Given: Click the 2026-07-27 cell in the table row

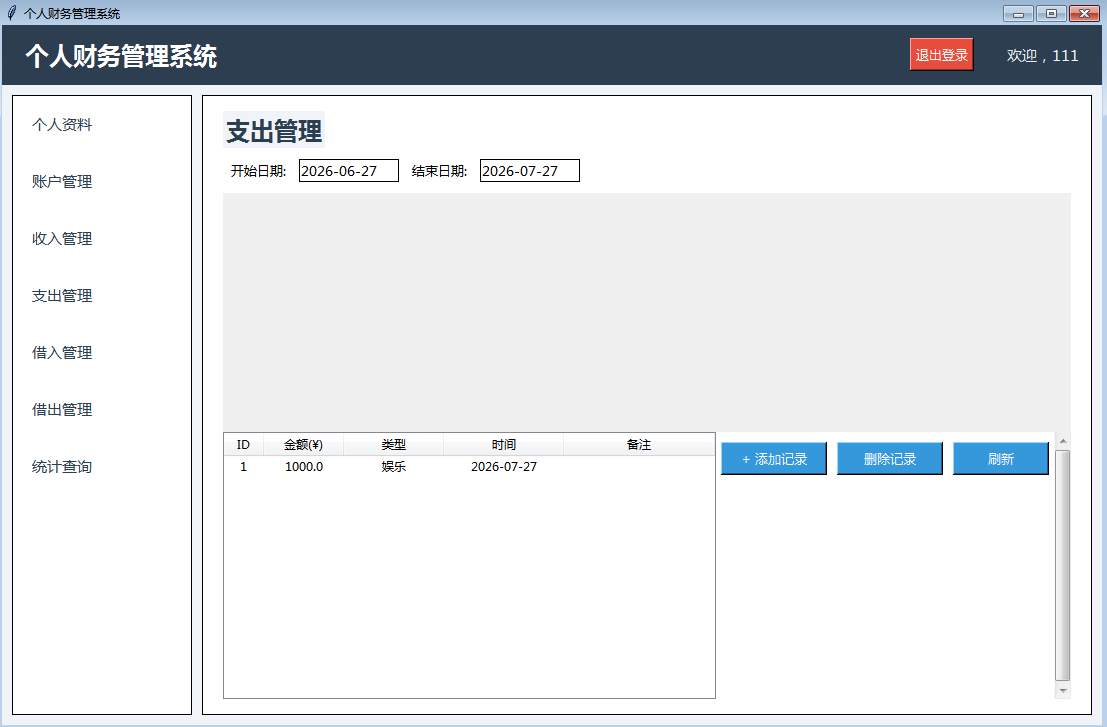Looking at the screenshot, I should (x=504, y=467).
